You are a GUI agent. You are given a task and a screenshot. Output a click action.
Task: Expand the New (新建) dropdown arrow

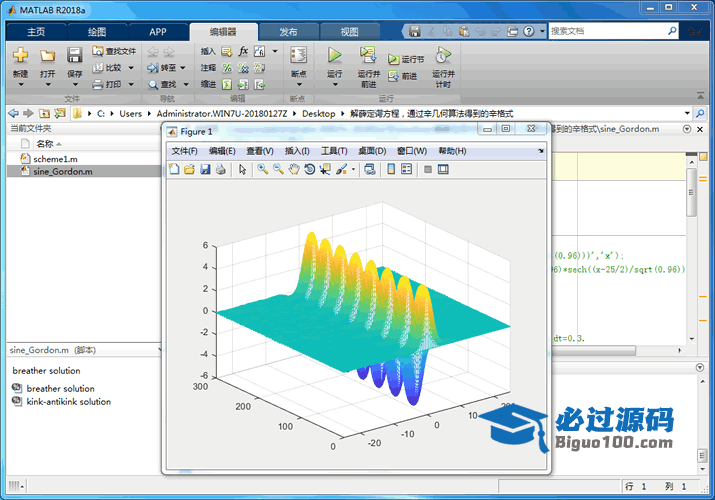click(x=21, y=84)
